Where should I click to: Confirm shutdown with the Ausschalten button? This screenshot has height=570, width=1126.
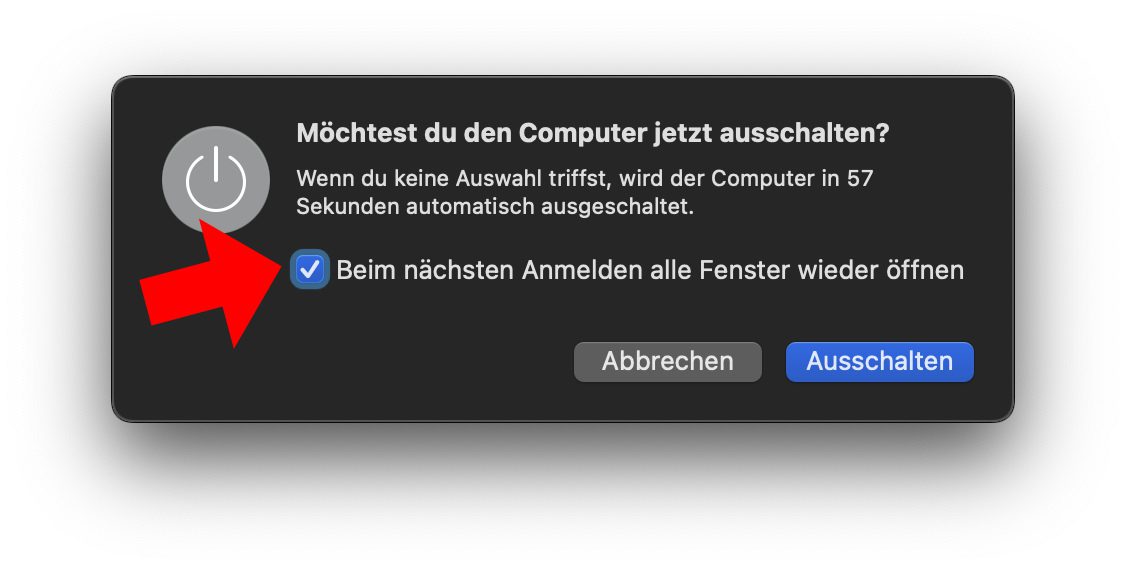880,361
